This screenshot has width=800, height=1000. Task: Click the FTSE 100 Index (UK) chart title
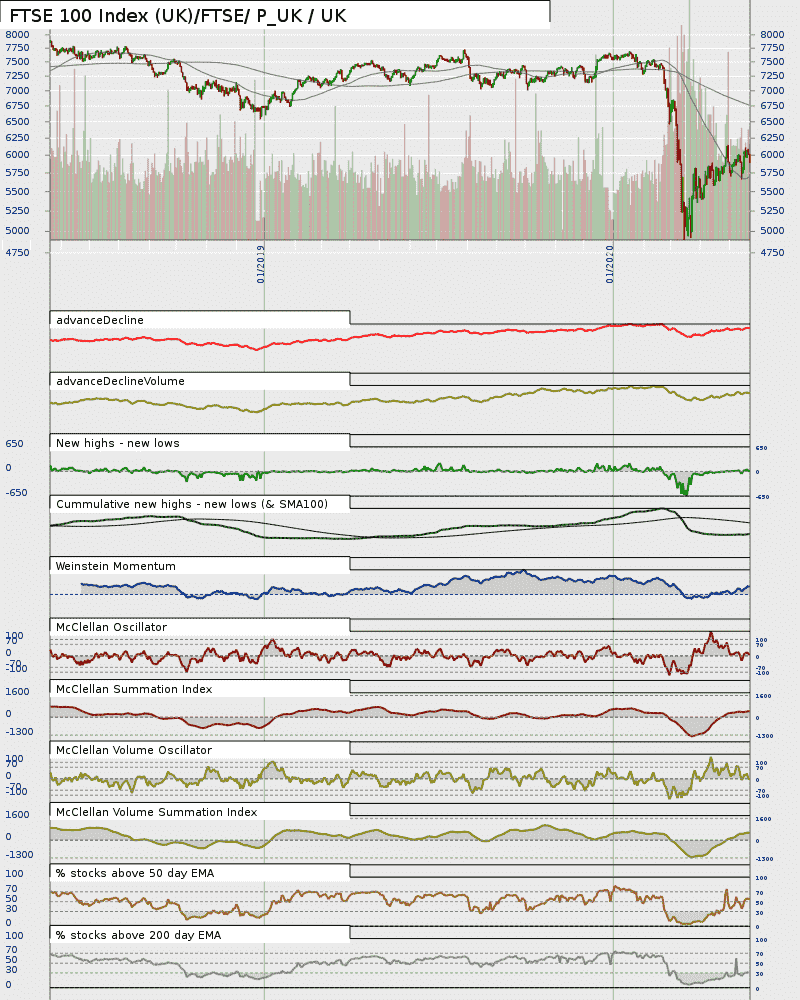[178, 16]
